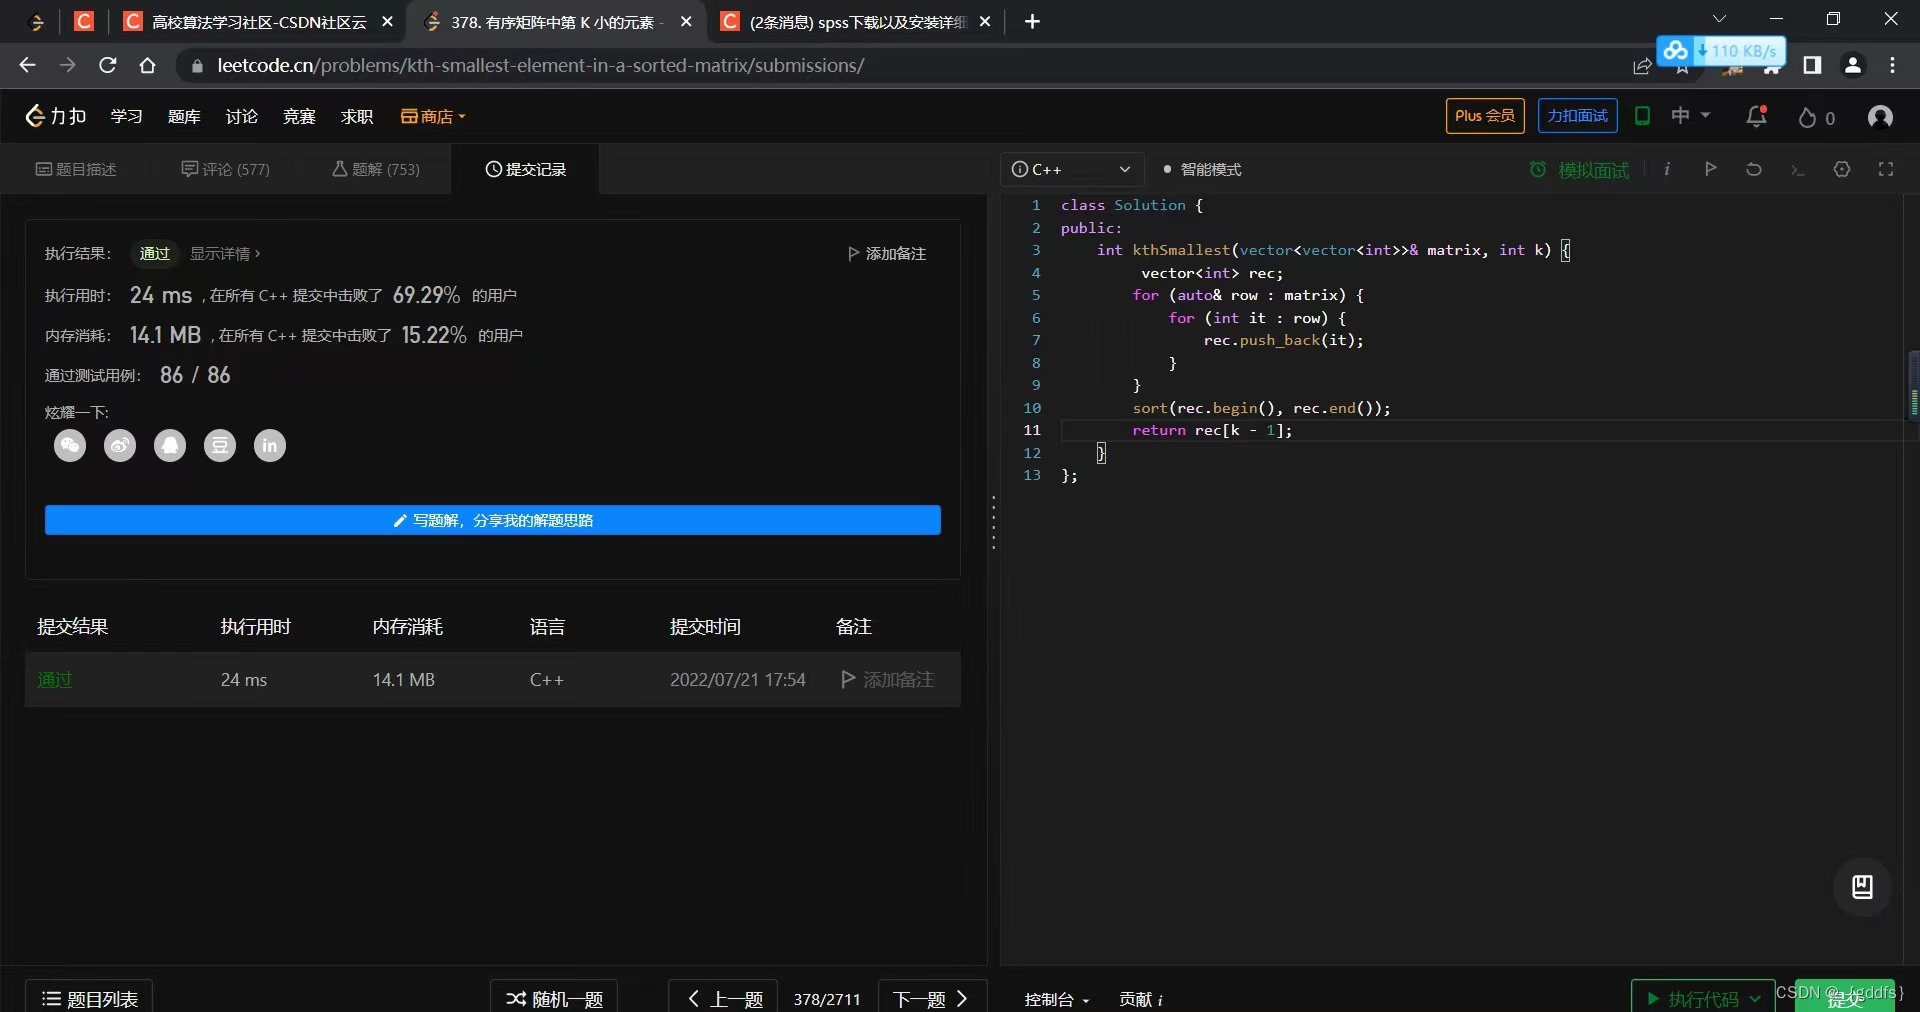Click the LeetCode 力扣 logo

(x=56, y=116)
